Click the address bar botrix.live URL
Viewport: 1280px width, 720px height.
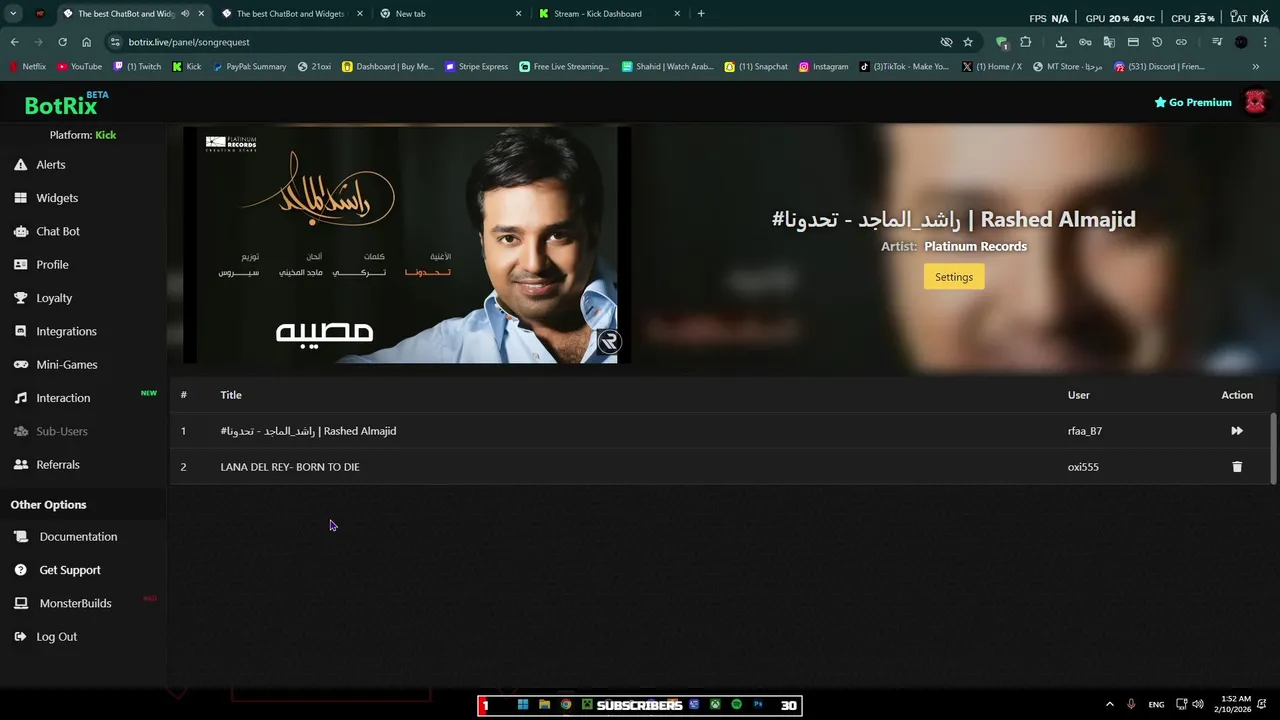pyautogui.click(x=189, y=42)
